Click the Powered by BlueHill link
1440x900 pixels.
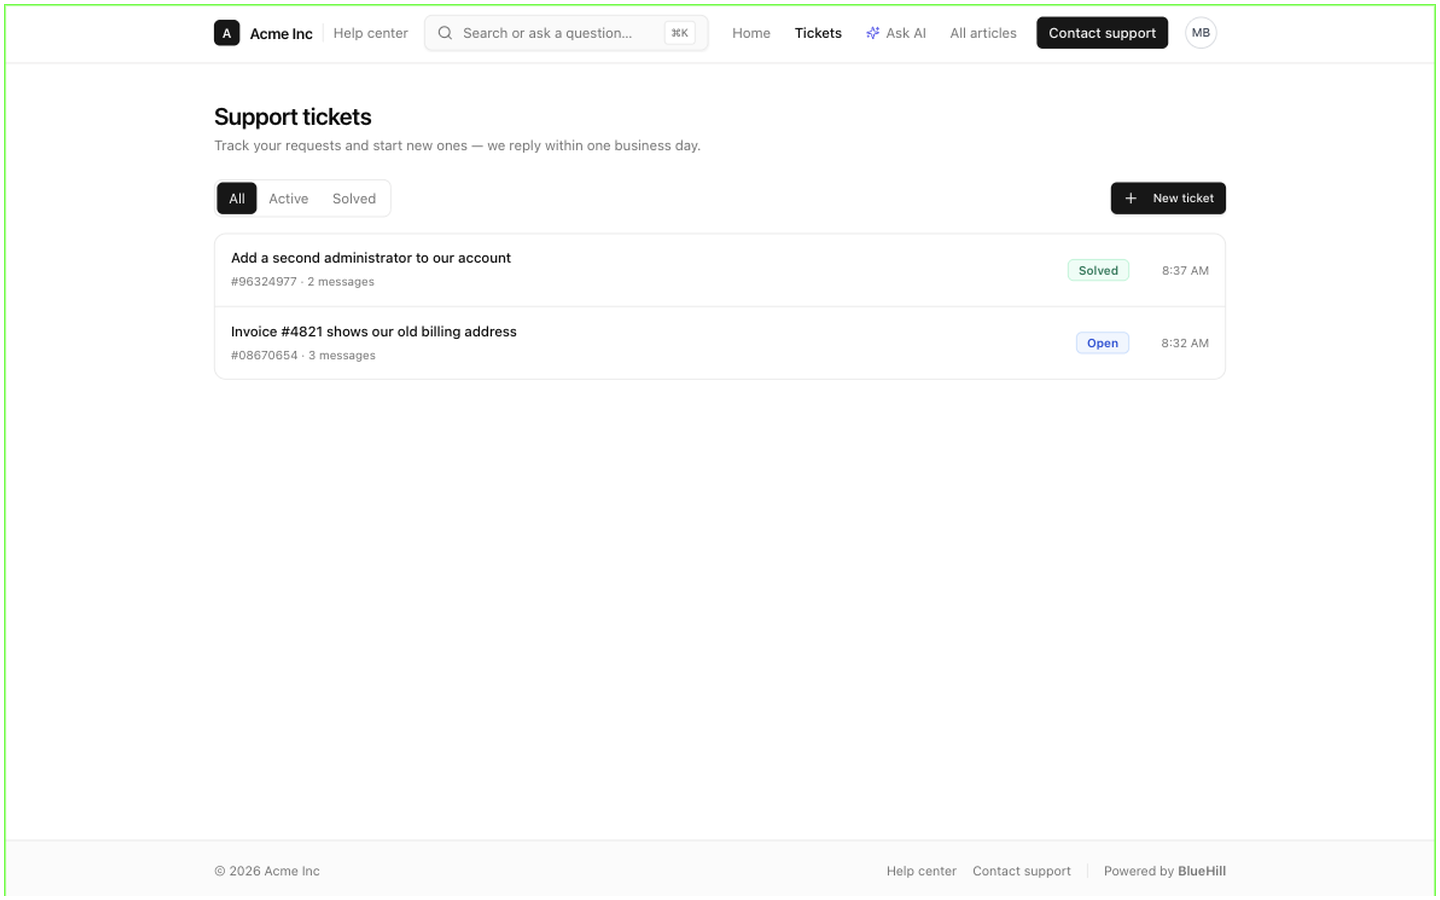(1165, 871)
